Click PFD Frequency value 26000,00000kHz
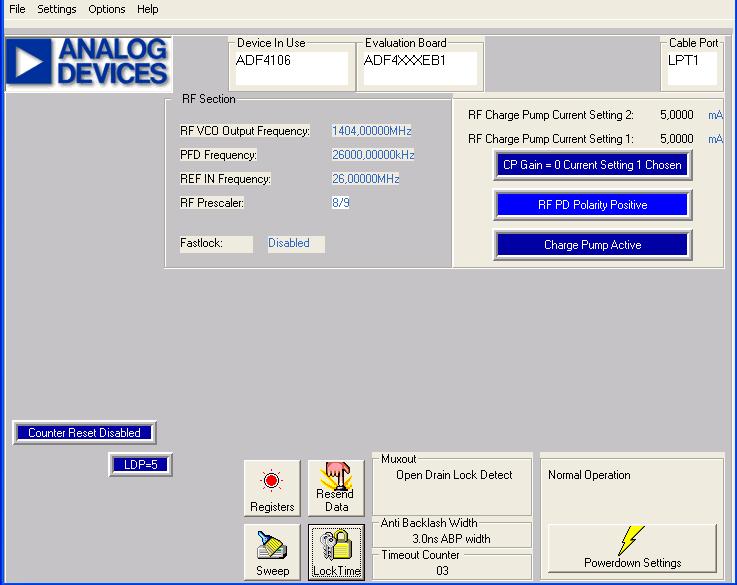This screenshot has height=585, width=737. coord(373,155)
